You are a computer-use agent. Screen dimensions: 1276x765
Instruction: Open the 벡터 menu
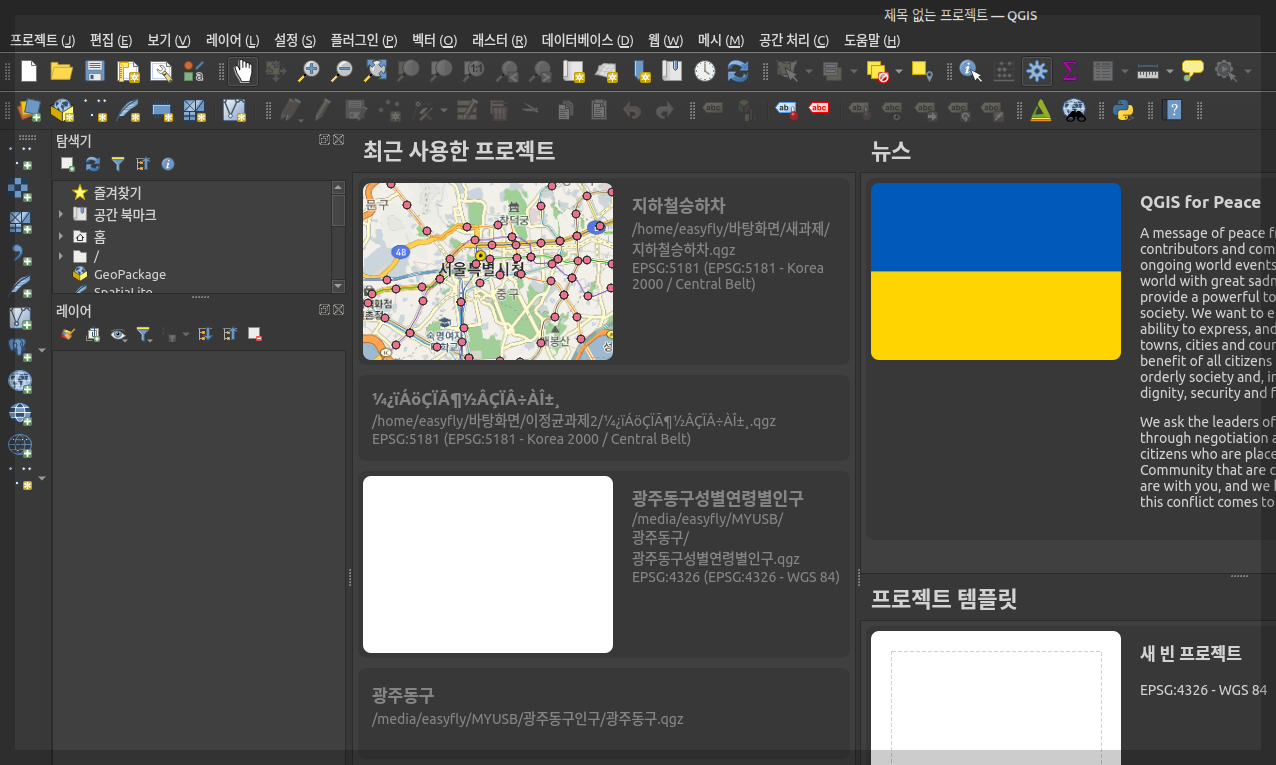[x=434, y=40]
